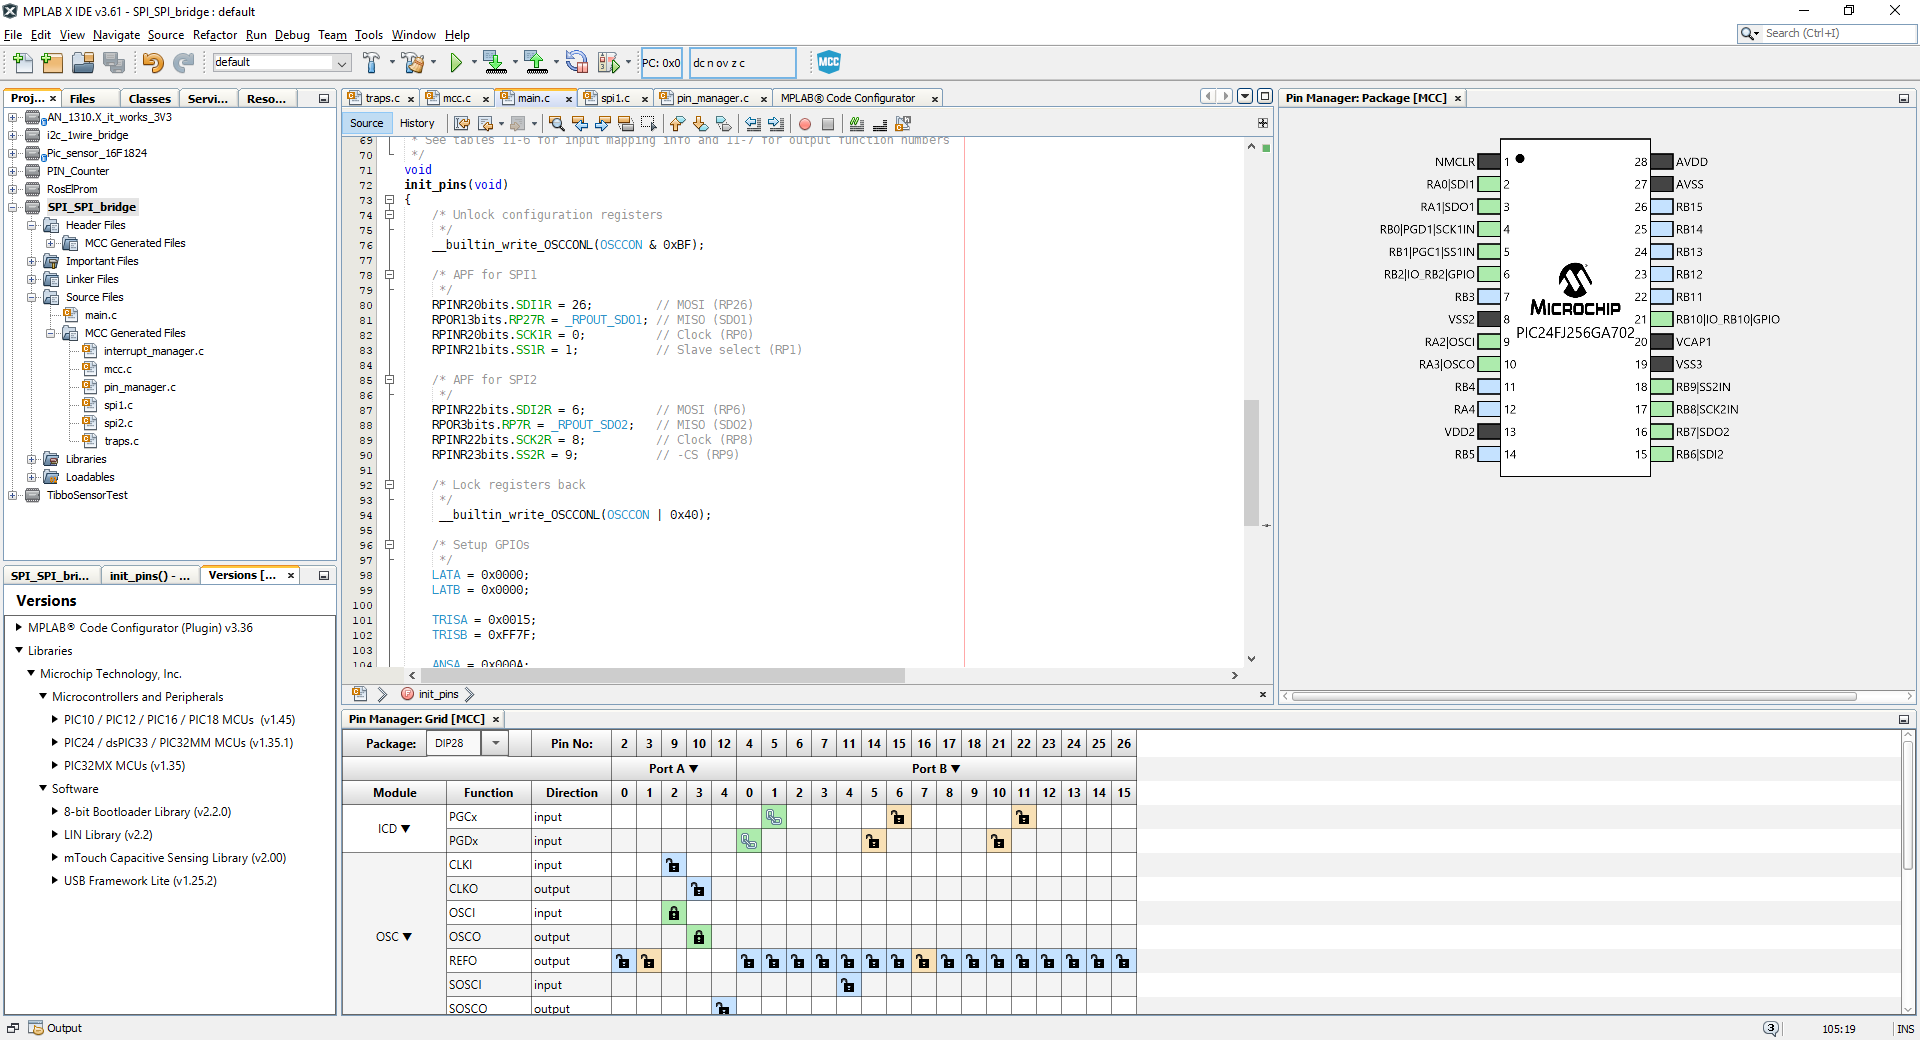The image size is (1920, 1040).
Task: Open the Tools menu
Action: 369,35
